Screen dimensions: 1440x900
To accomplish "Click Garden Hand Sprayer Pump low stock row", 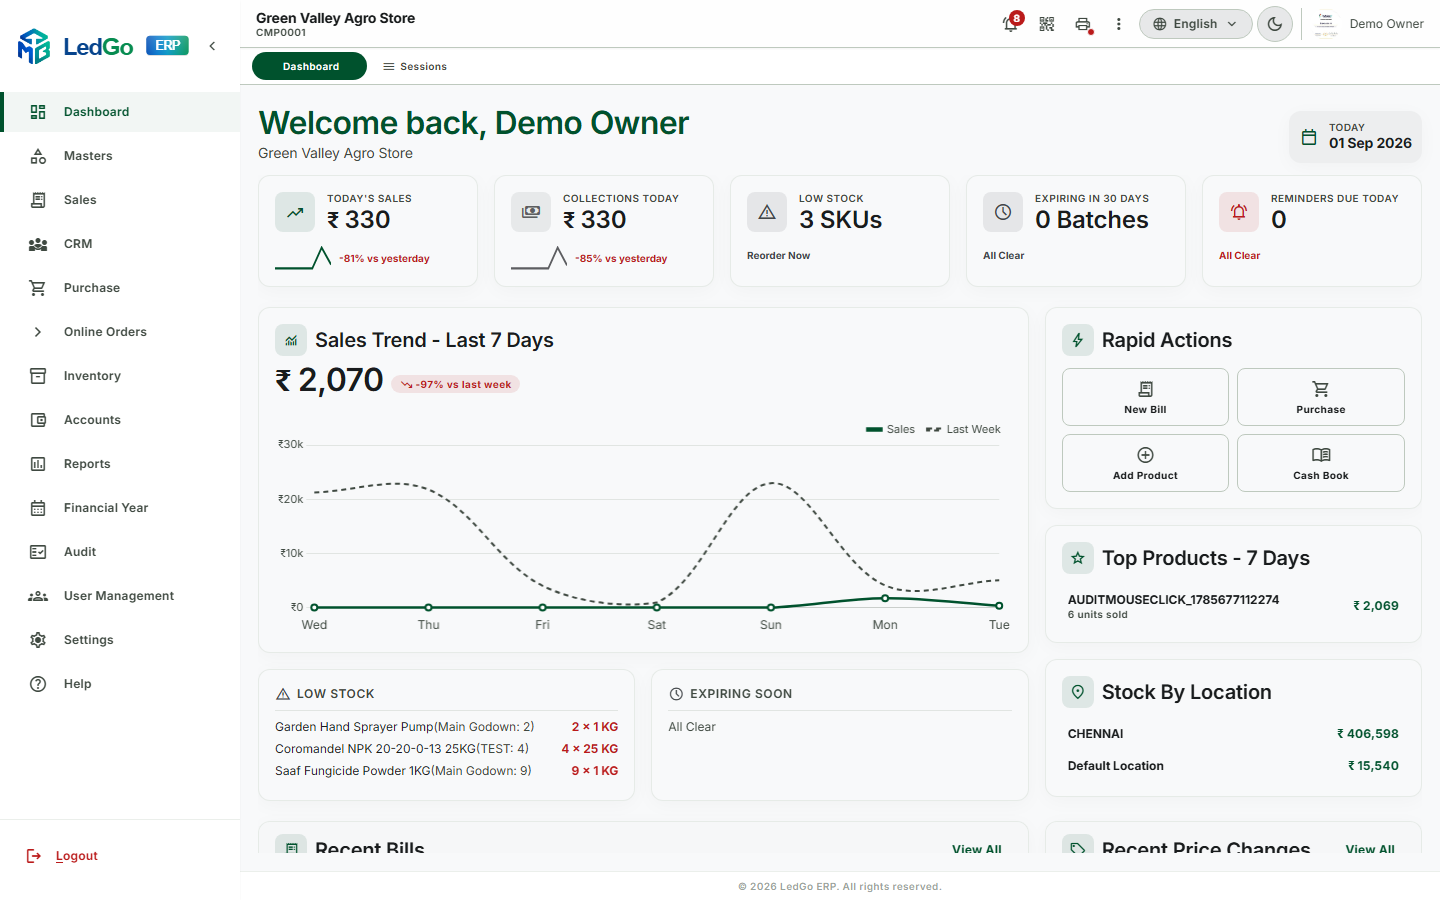I will coord(446,727).
